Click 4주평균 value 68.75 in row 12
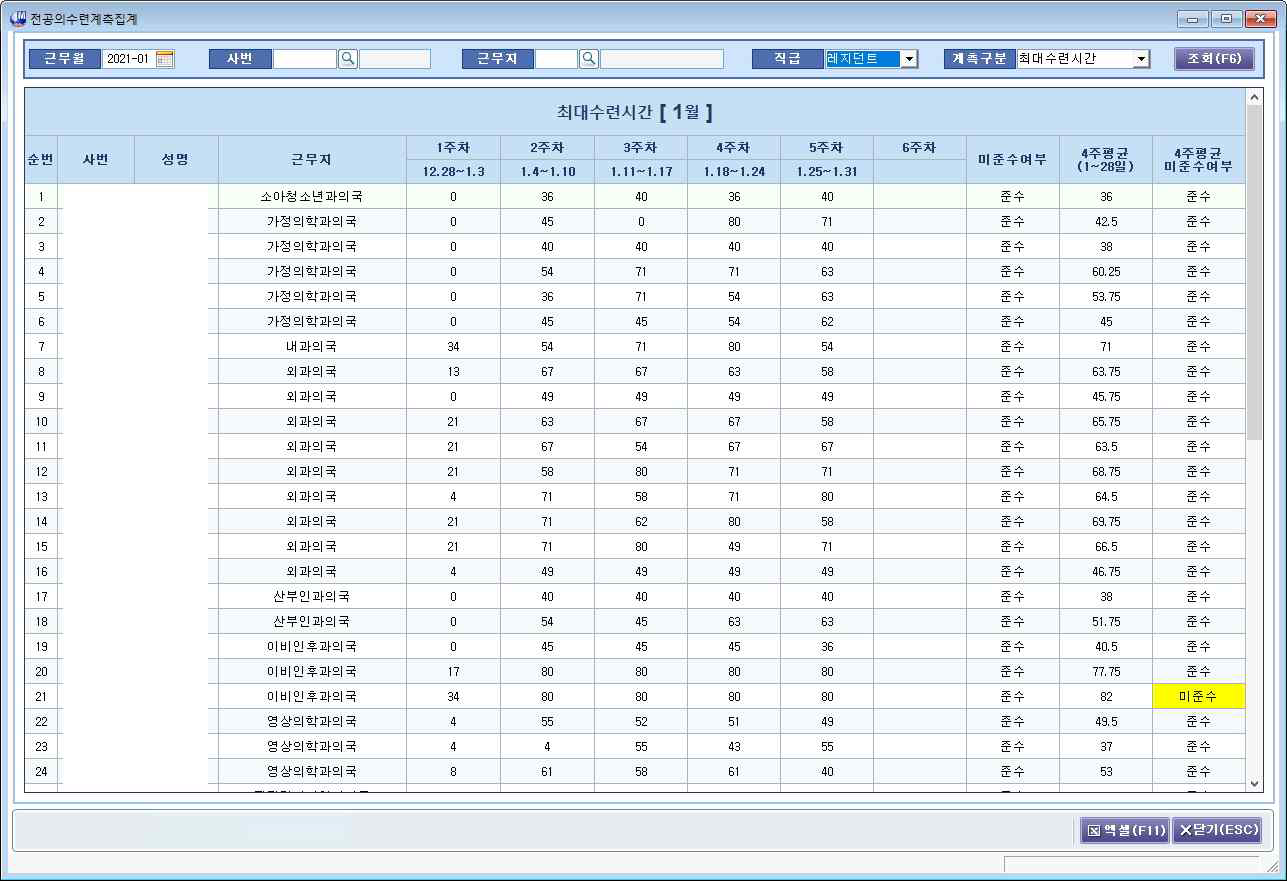Screen dimensions: 1287x881 (x=1105, y=472)
